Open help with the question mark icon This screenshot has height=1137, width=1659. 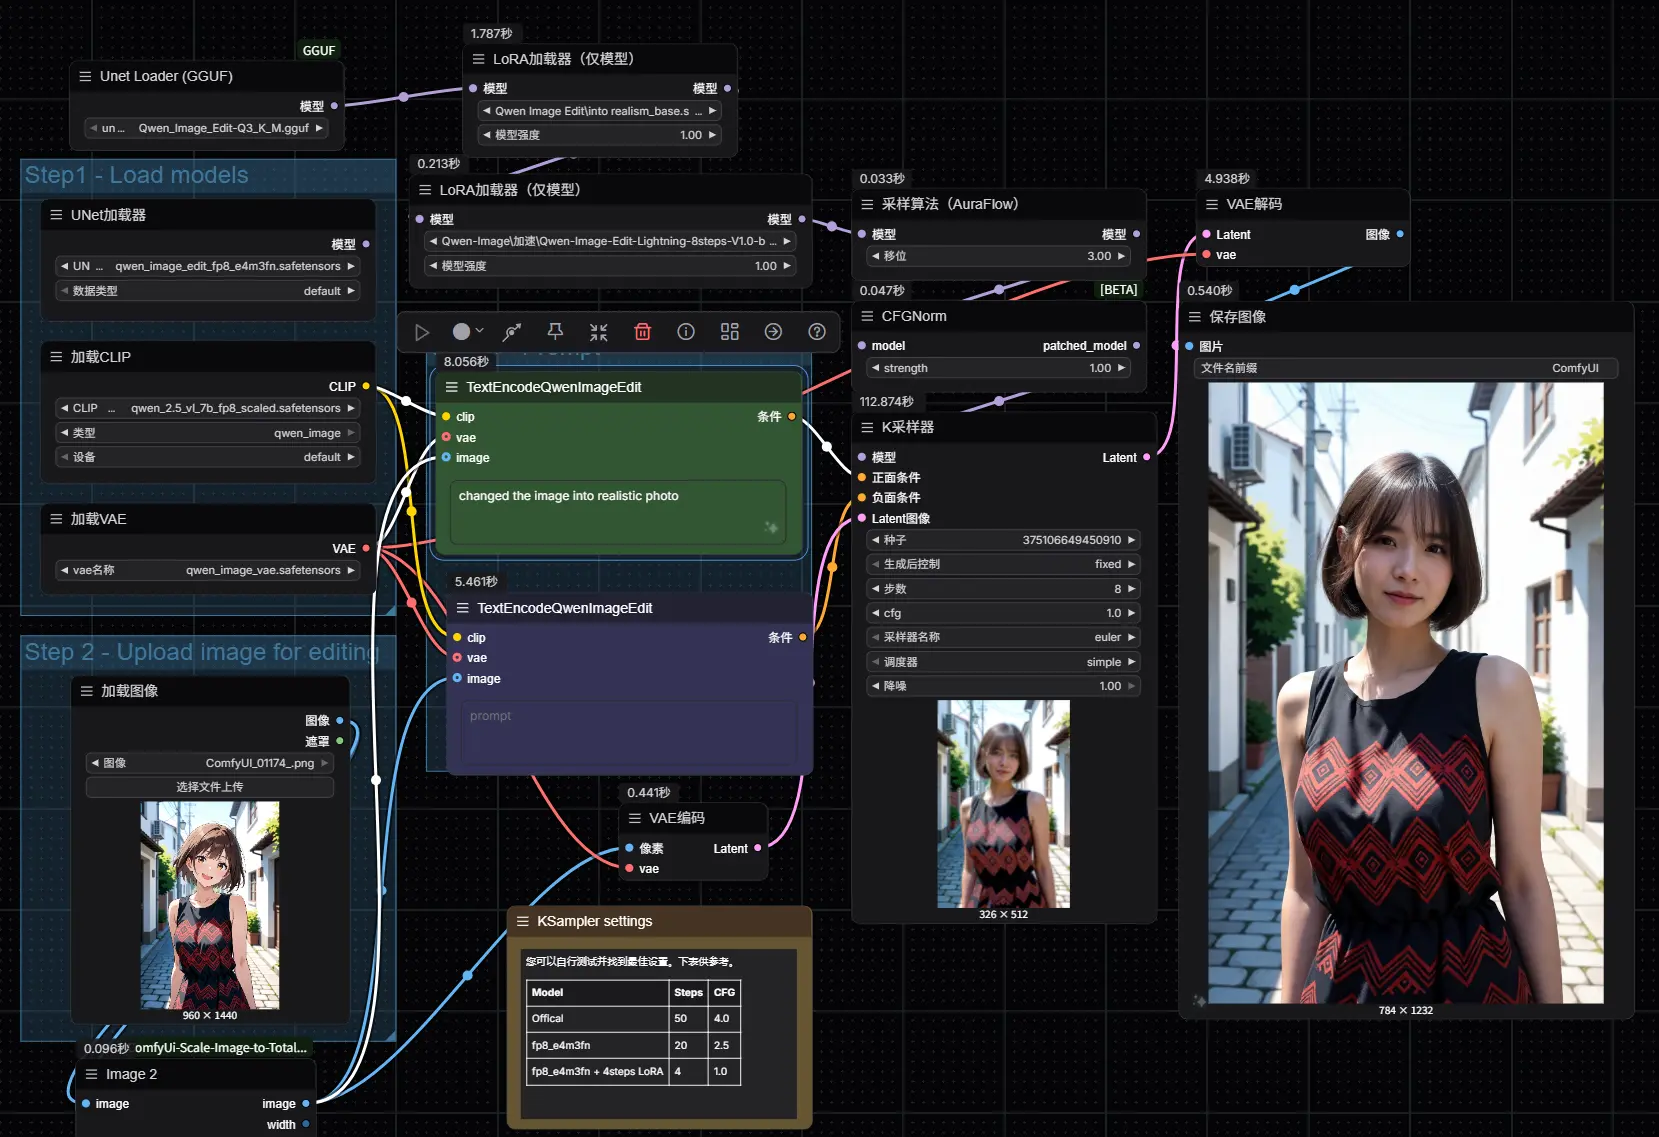(817, 332)
